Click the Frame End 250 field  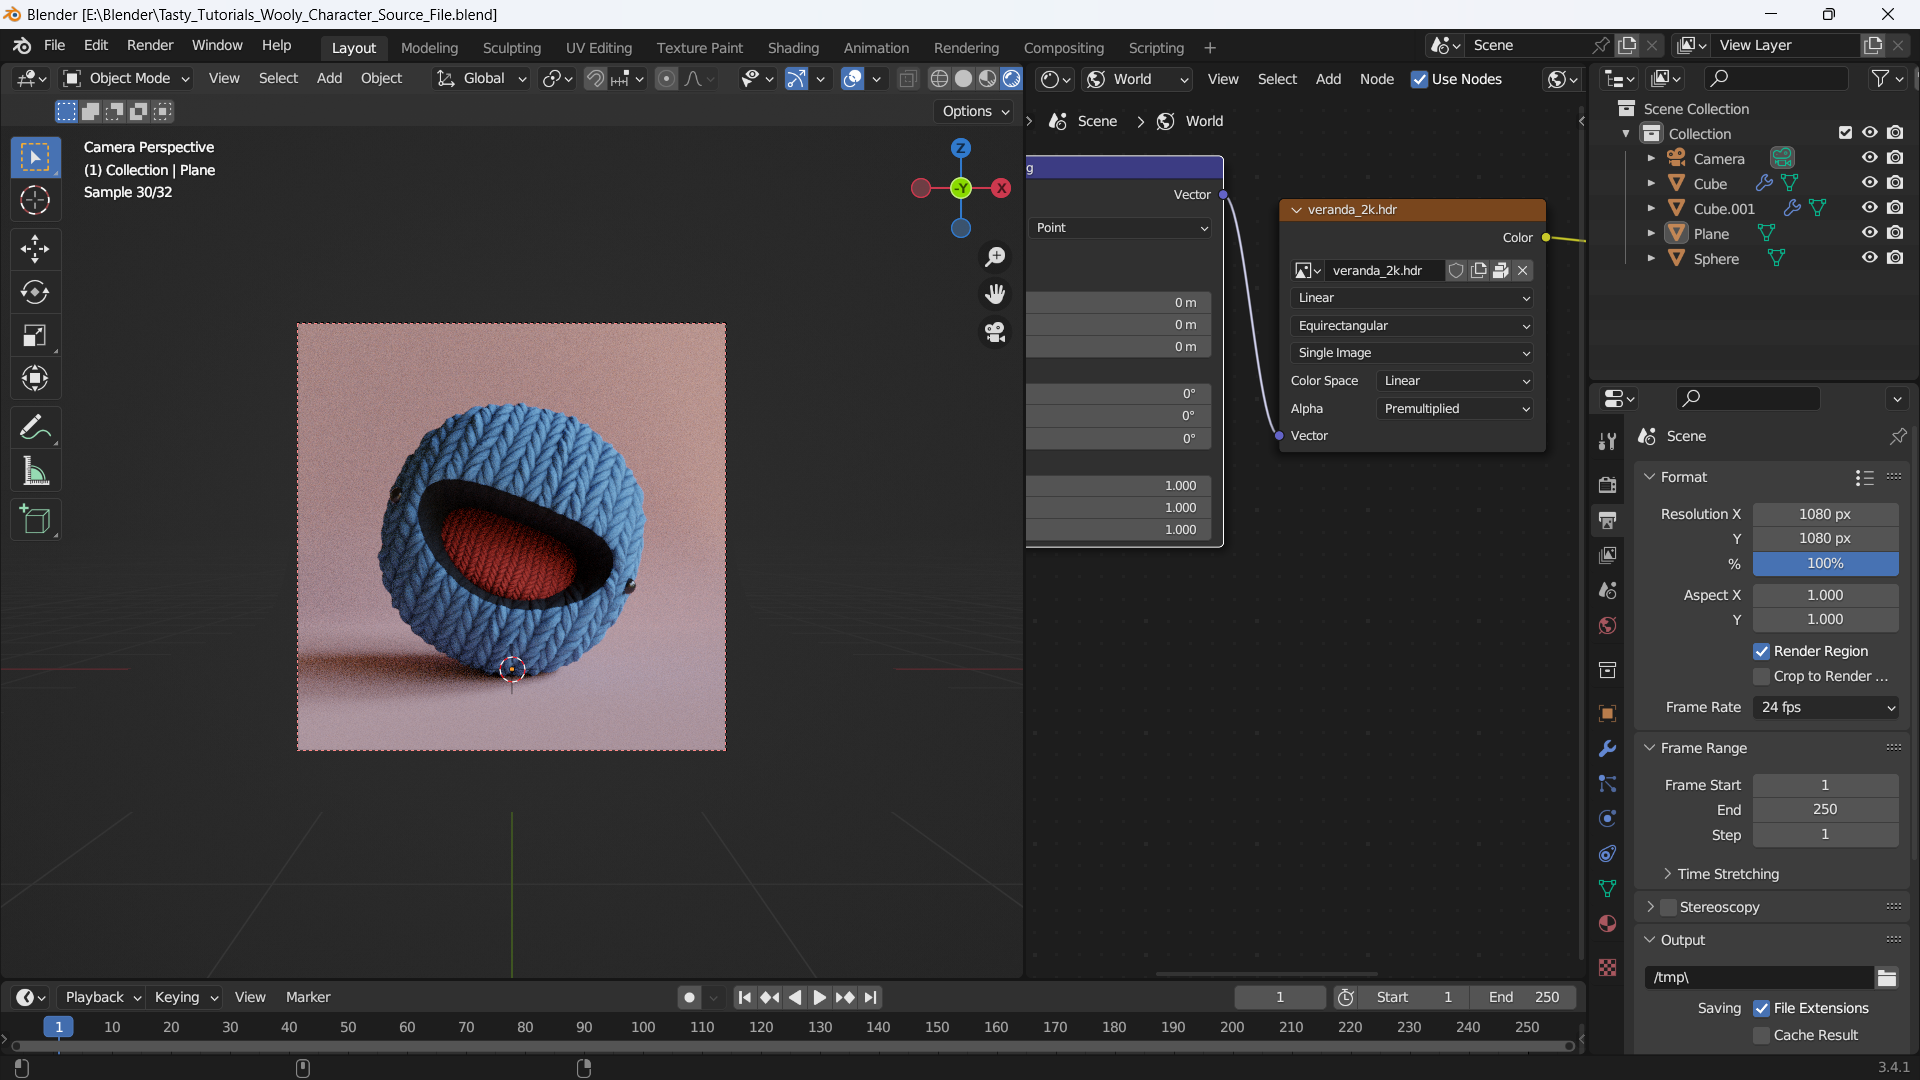click(x=1826, y=810)
